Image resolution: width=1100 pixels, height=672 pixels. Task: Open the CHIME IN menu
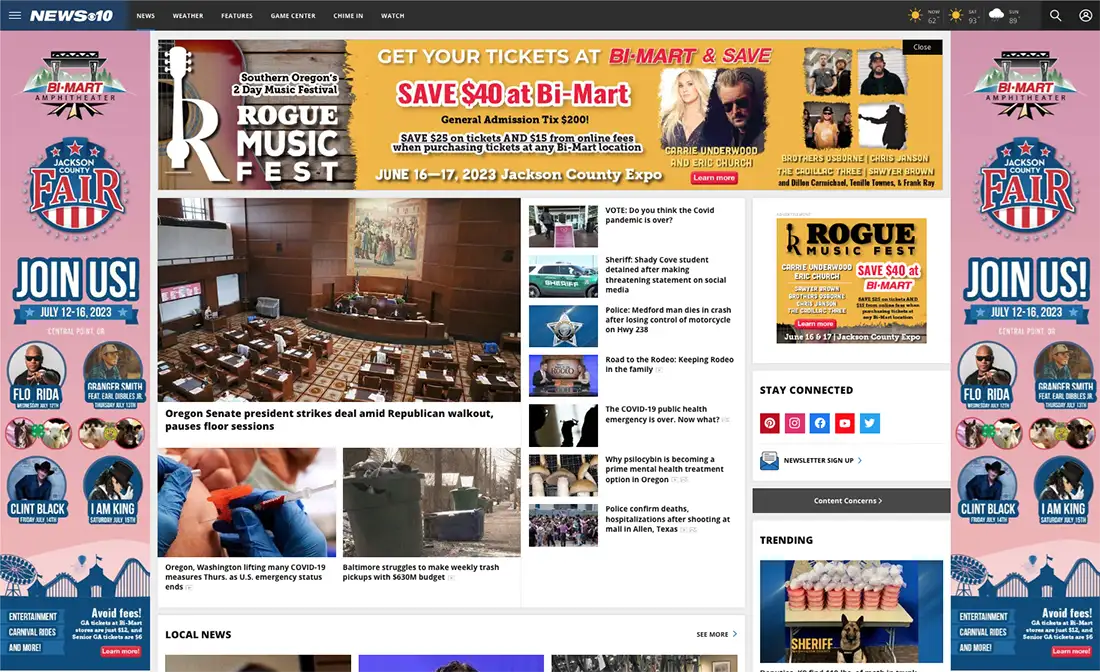pos(348,15)
